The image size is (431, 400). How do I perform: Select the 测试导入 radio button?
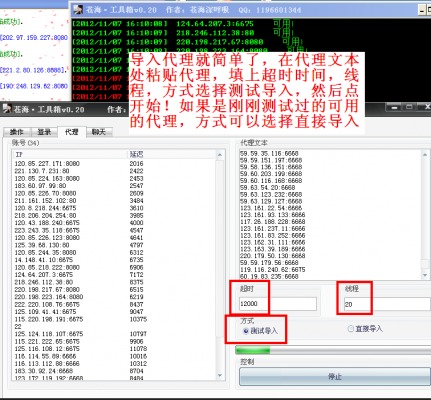click(x=246, y=331)
